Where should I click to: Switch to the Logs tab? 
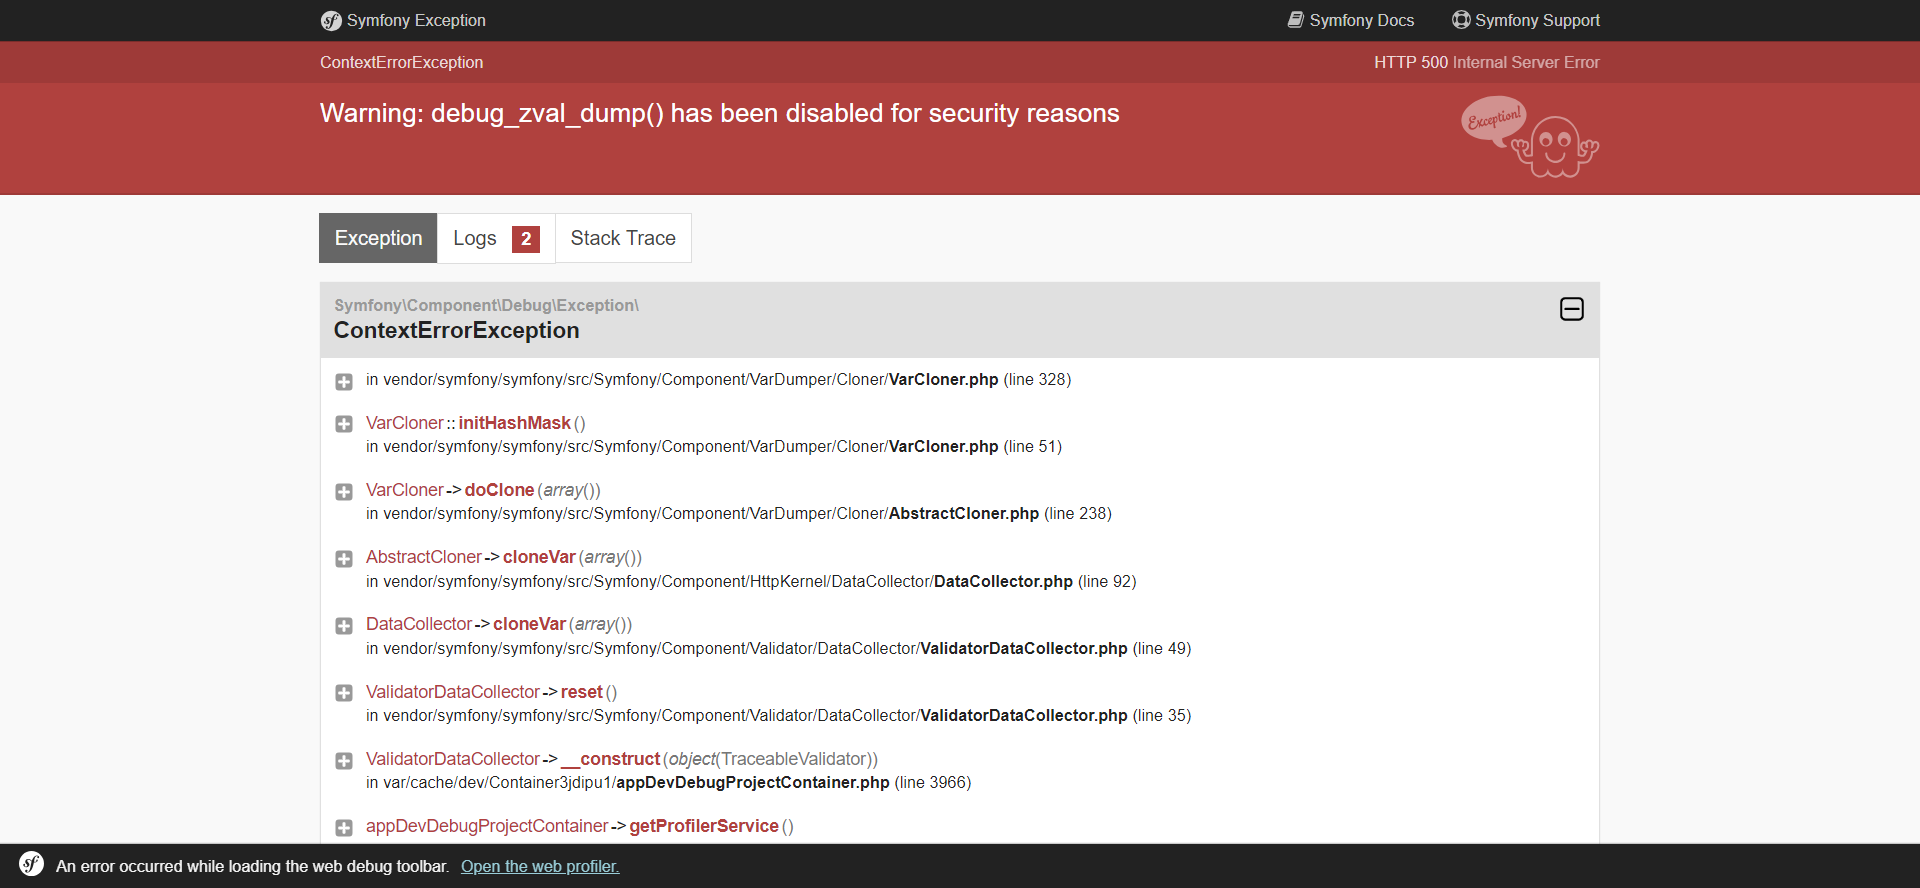[475, 238]
